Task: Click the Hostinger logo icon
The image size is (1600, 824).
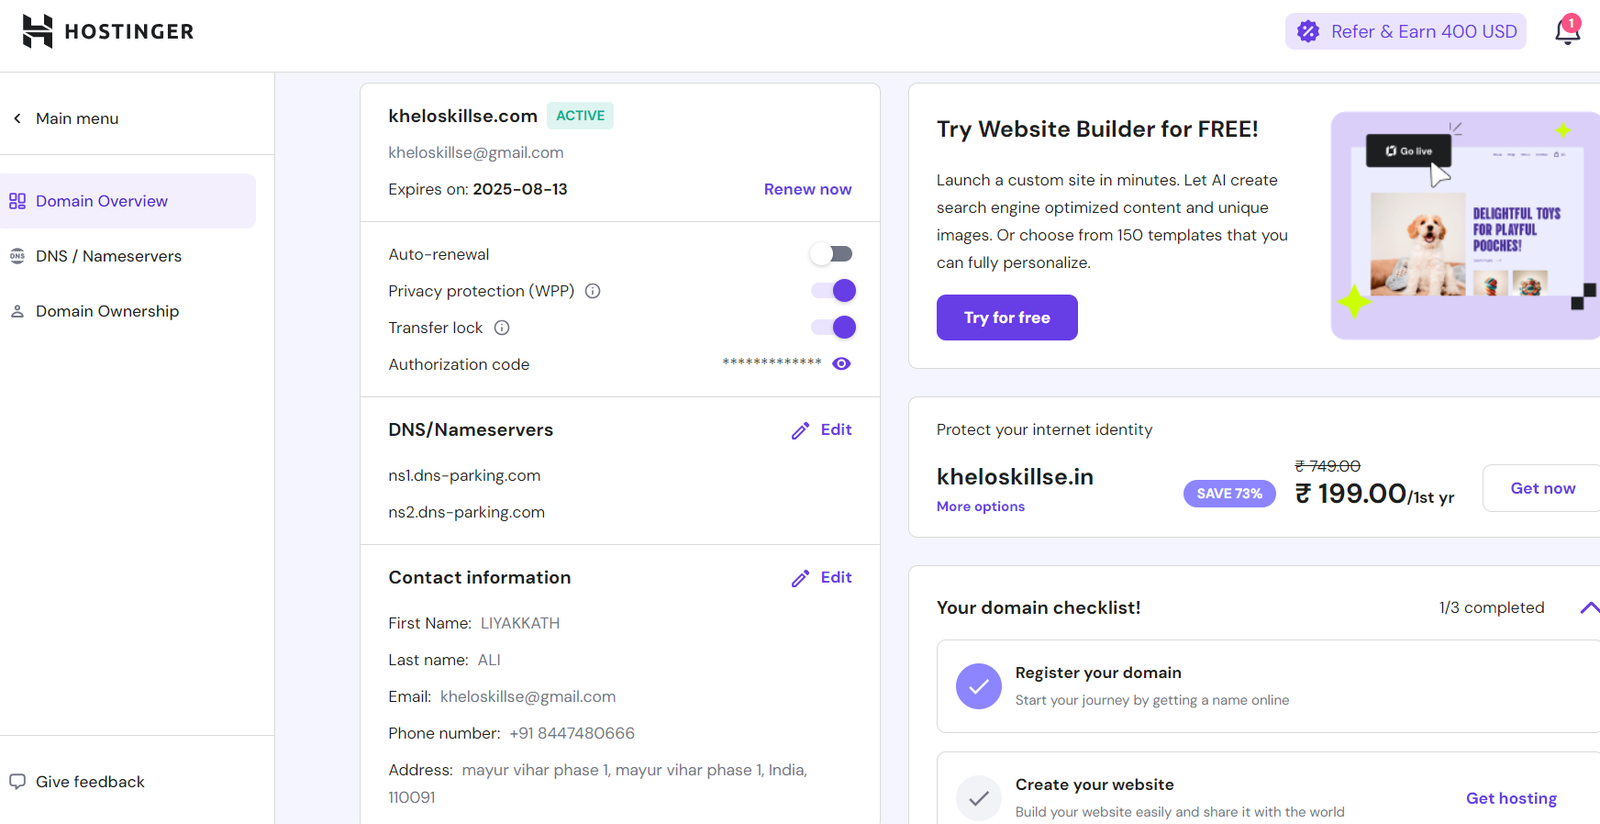Action: [37, 31]
